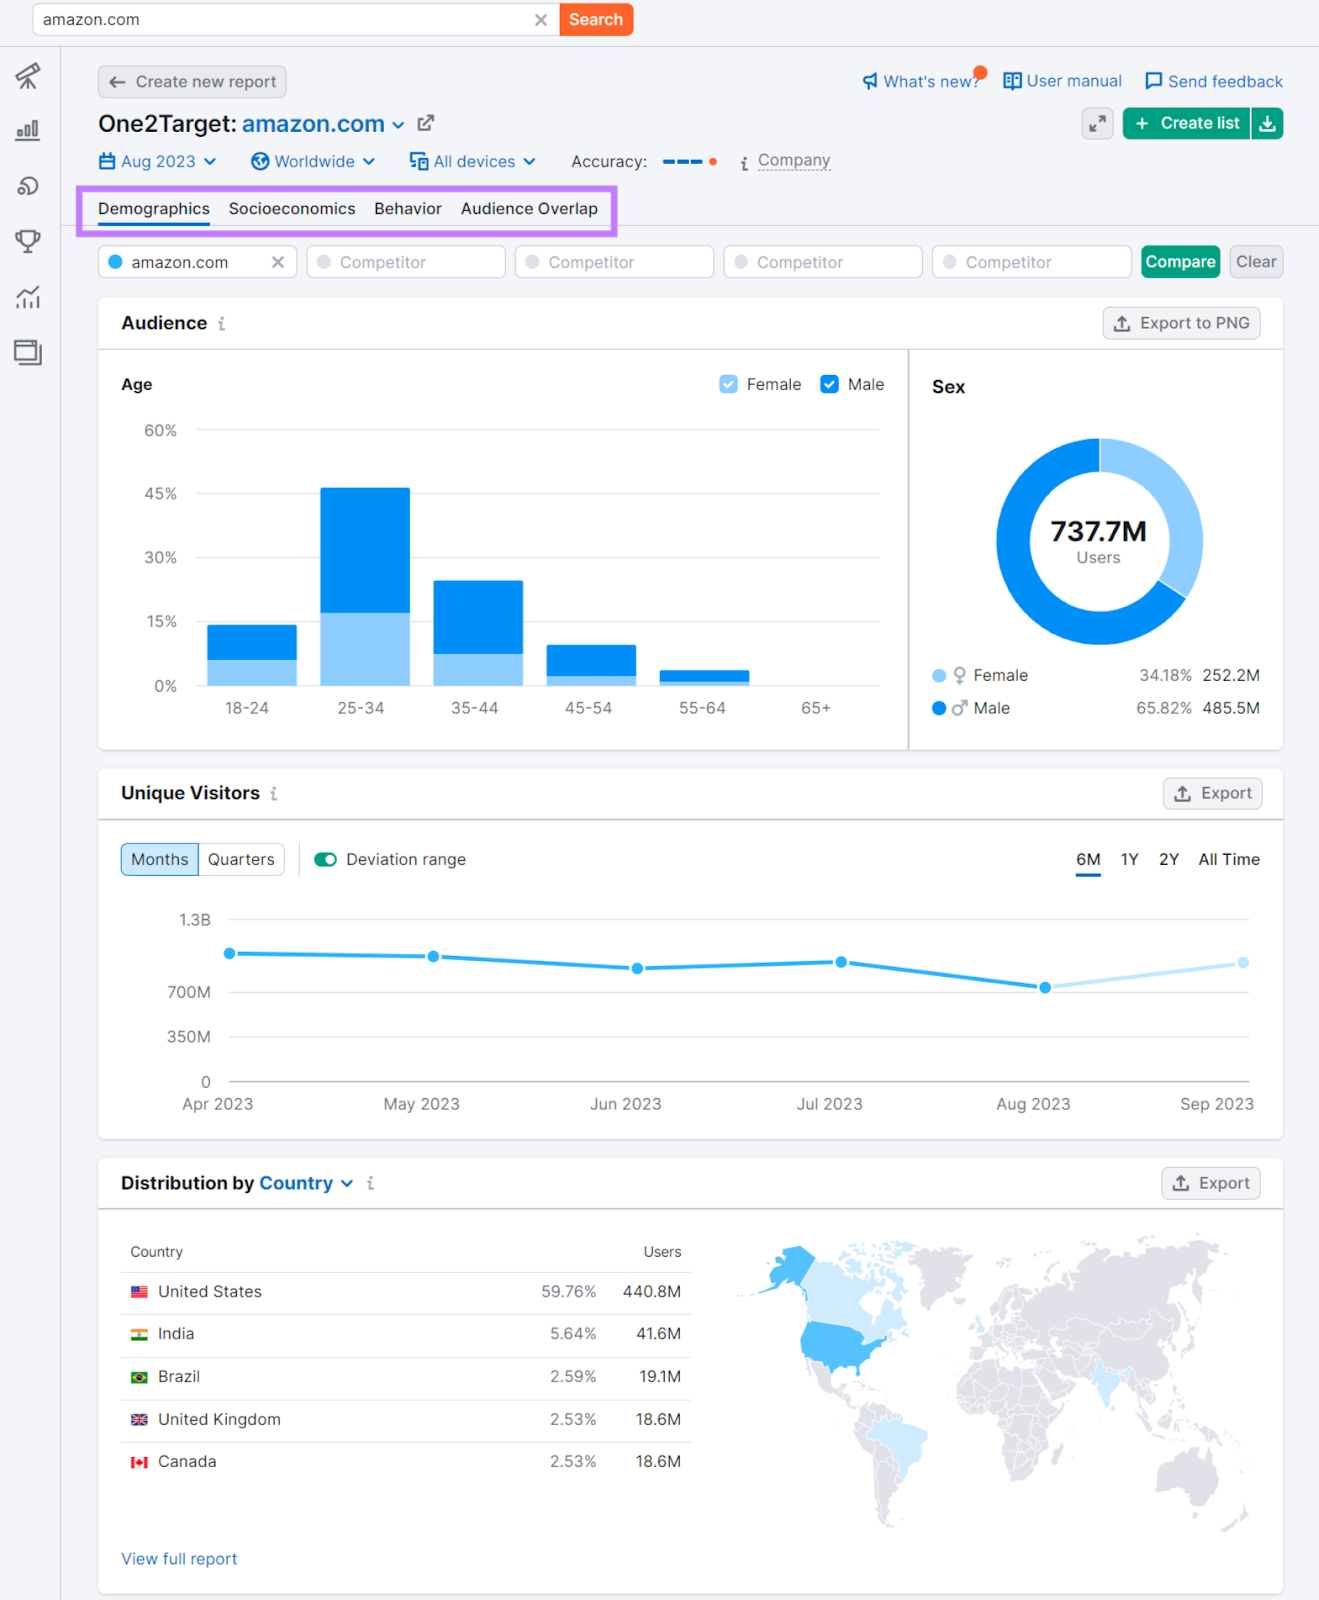
Task: Click the Company link
Action: [x=794, y=161]
